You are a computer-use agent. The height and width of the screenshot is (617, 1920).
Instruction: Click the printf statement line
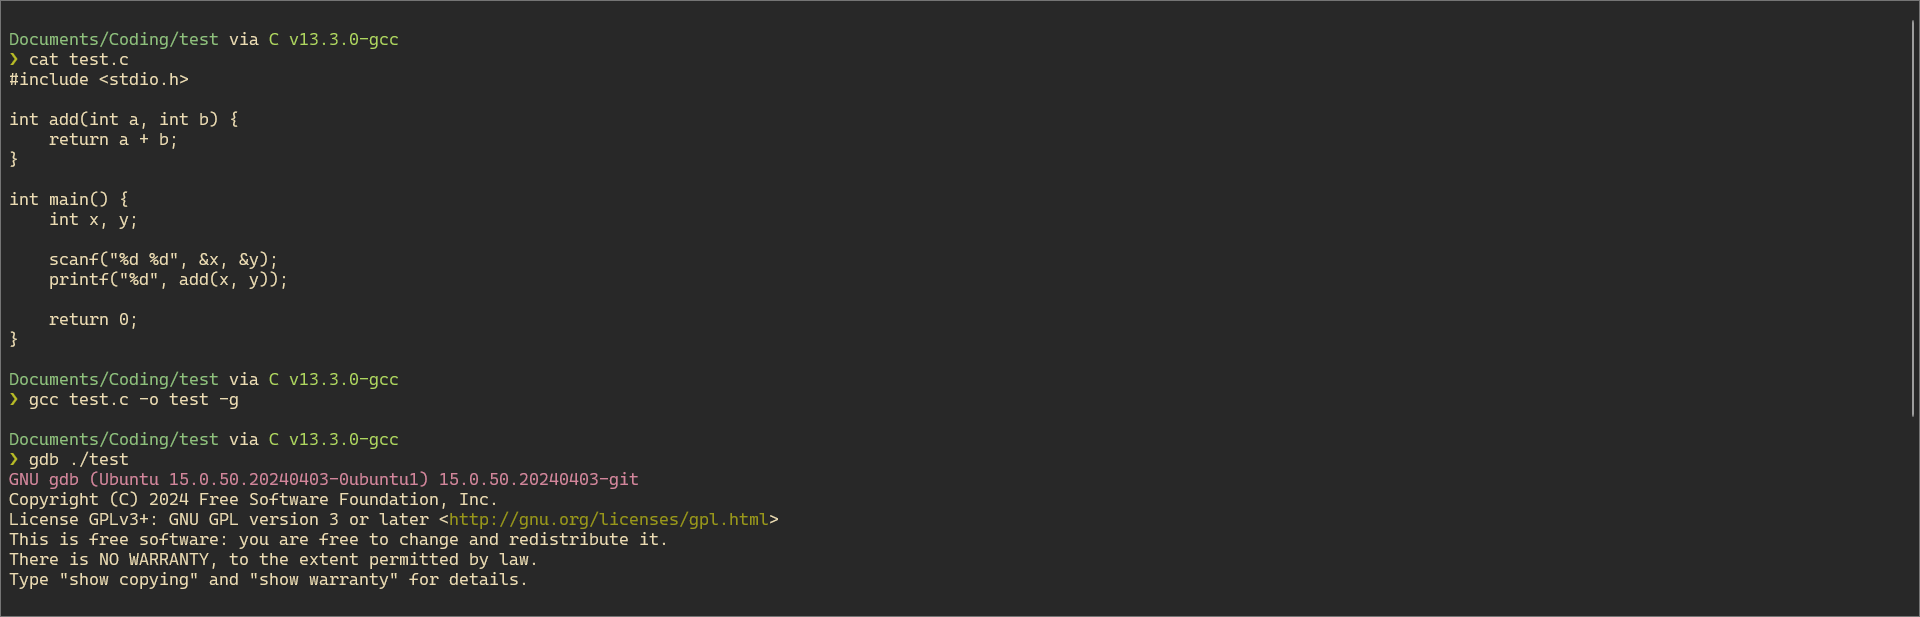tap(169, 280)
